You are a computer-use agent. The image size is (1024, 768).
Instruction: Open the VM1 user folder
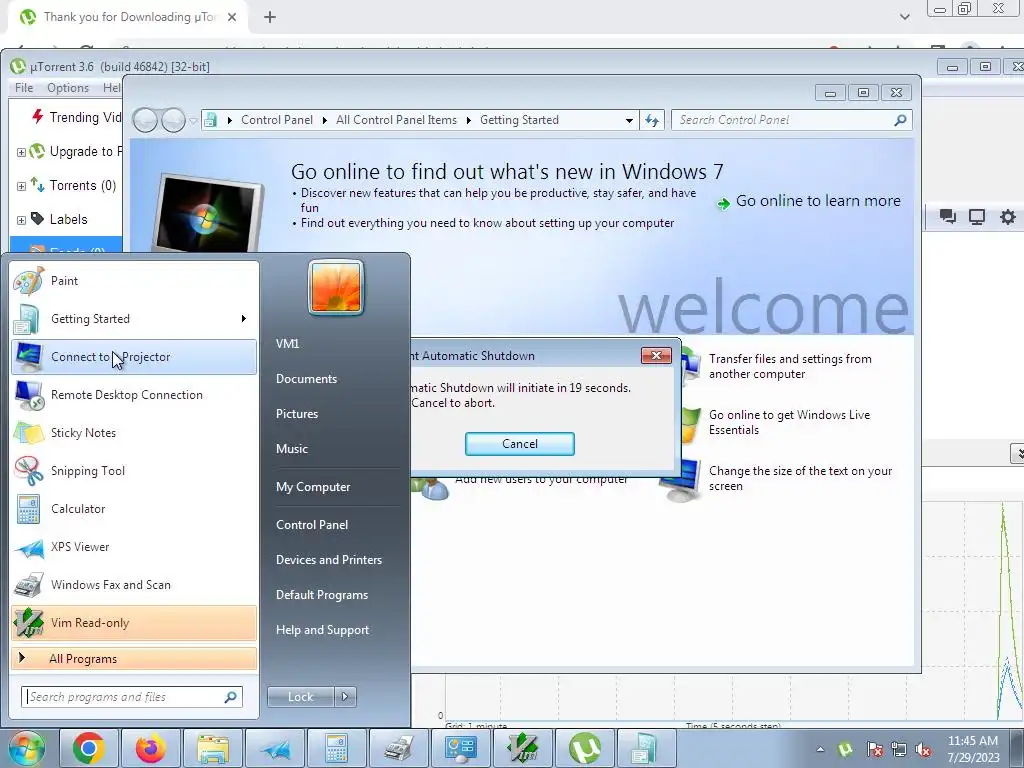(287, 344)
